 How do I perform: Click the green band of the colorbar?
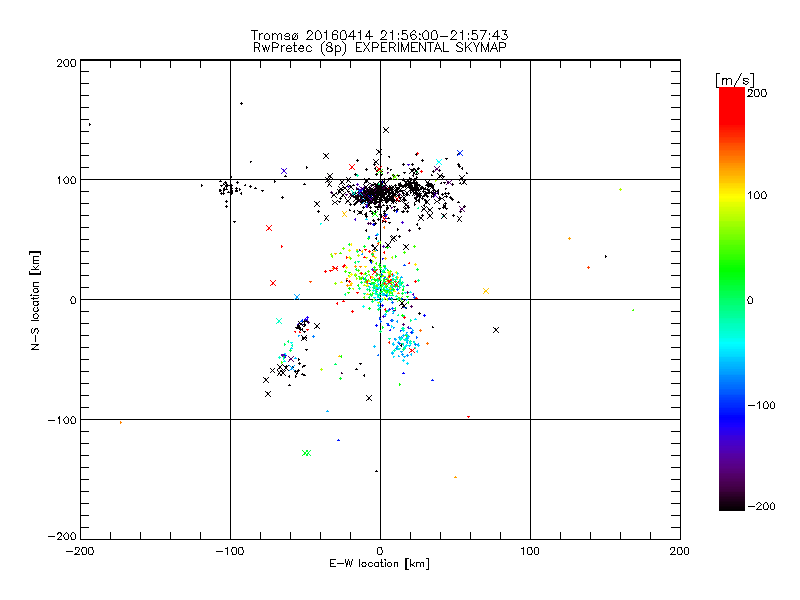pos(732,270)
